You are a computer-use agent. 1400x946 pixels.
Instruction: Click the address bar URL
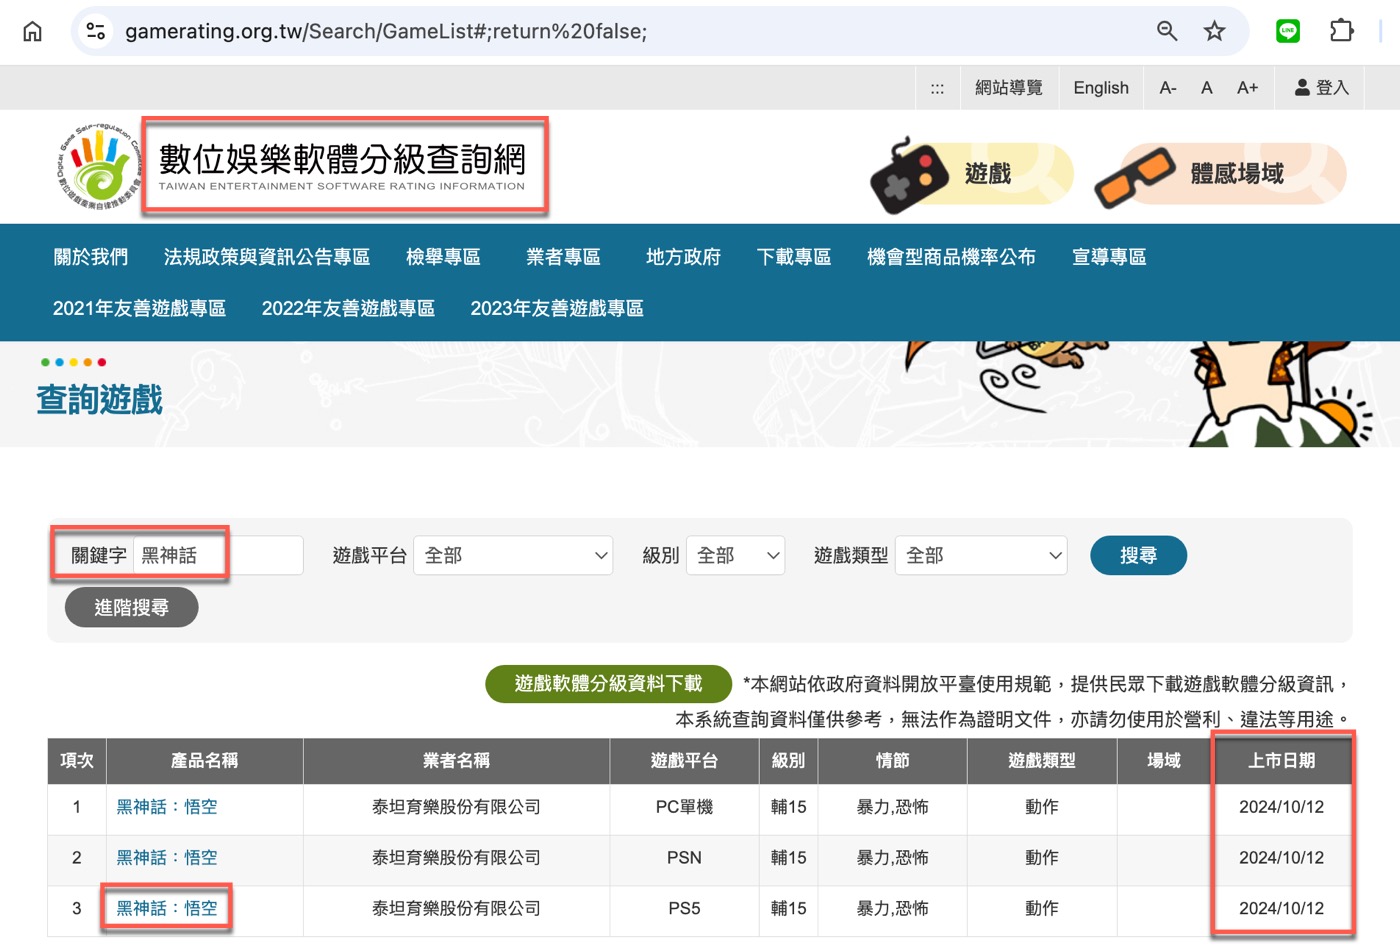[x=386, y=31]
